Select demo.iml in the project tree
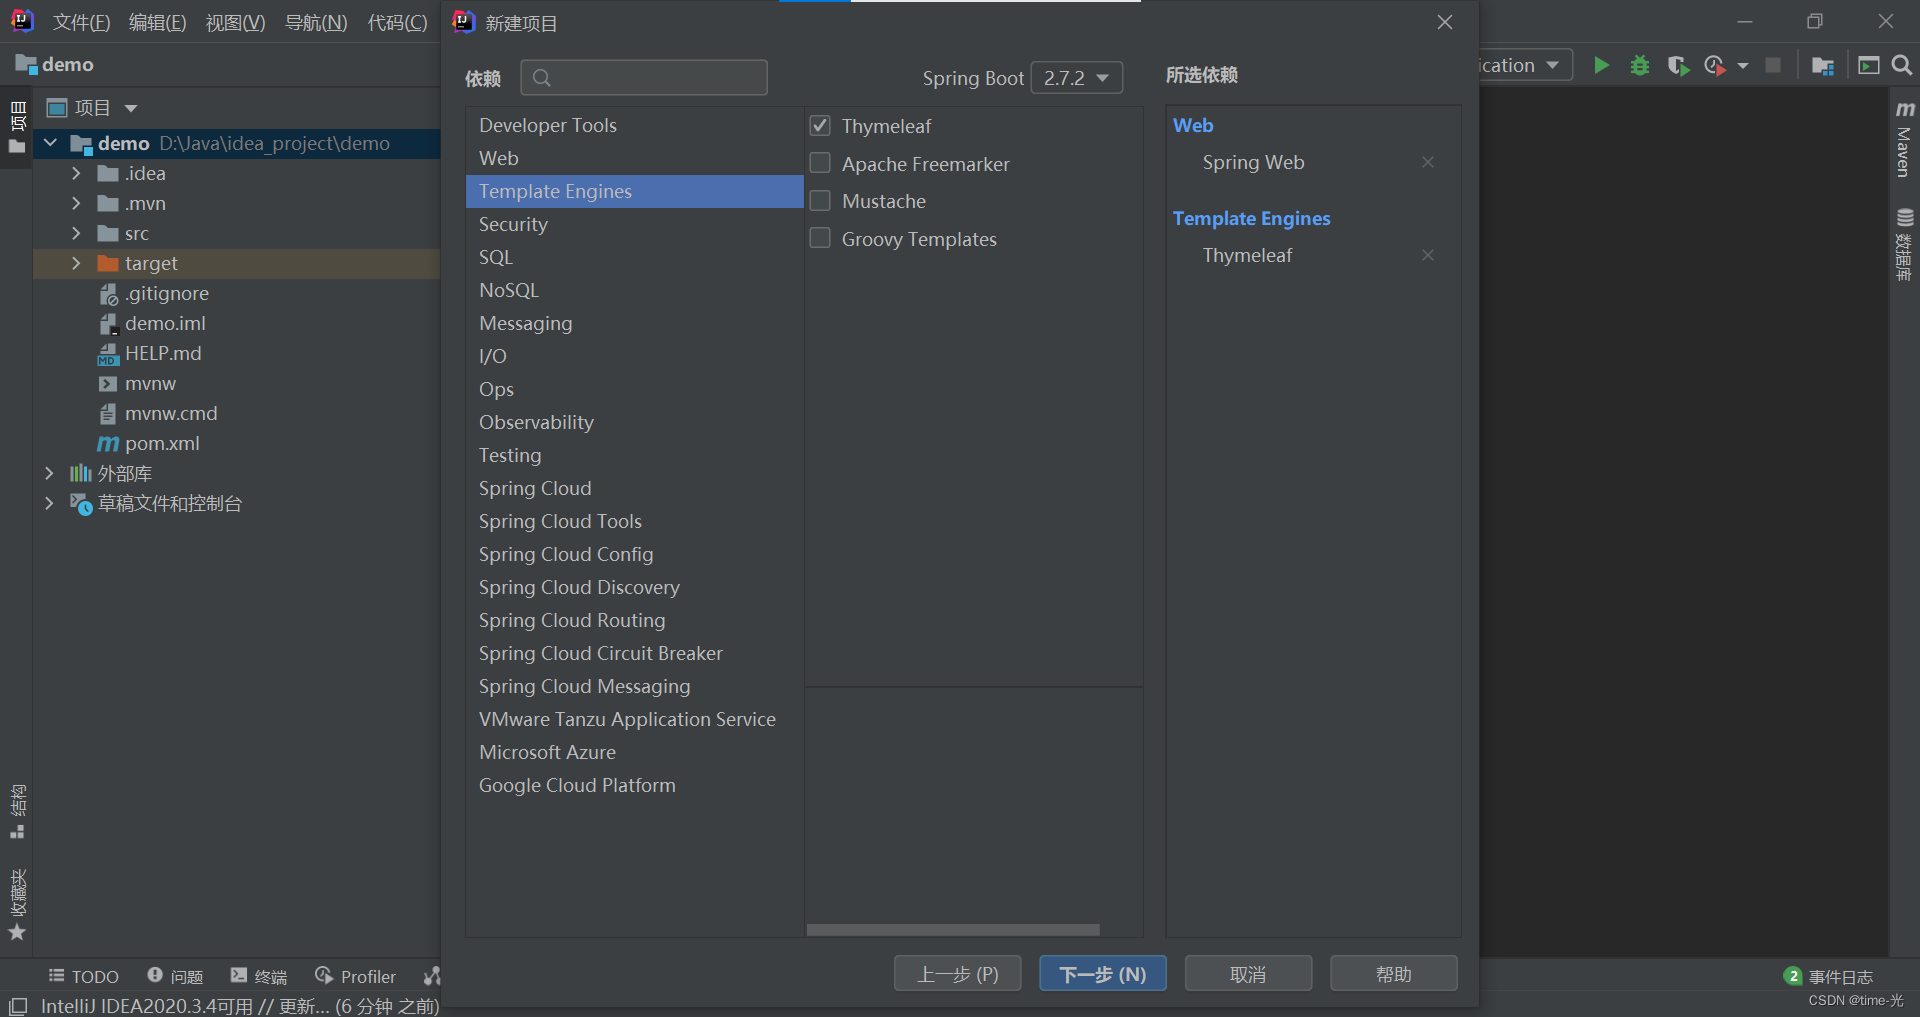The width and height of the screenshot is (1920, 1017). click(x=152, y=323)
